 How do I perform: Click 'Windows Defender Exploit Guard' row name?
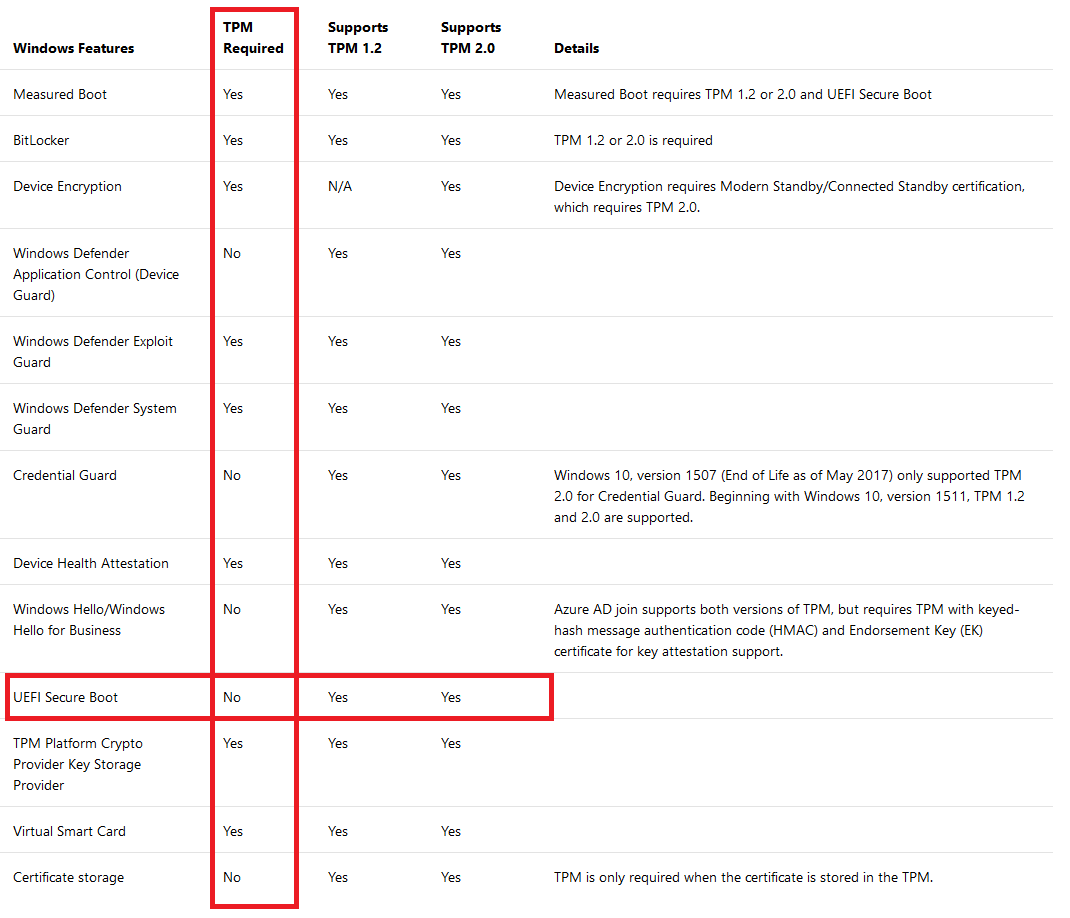point(93,352)
